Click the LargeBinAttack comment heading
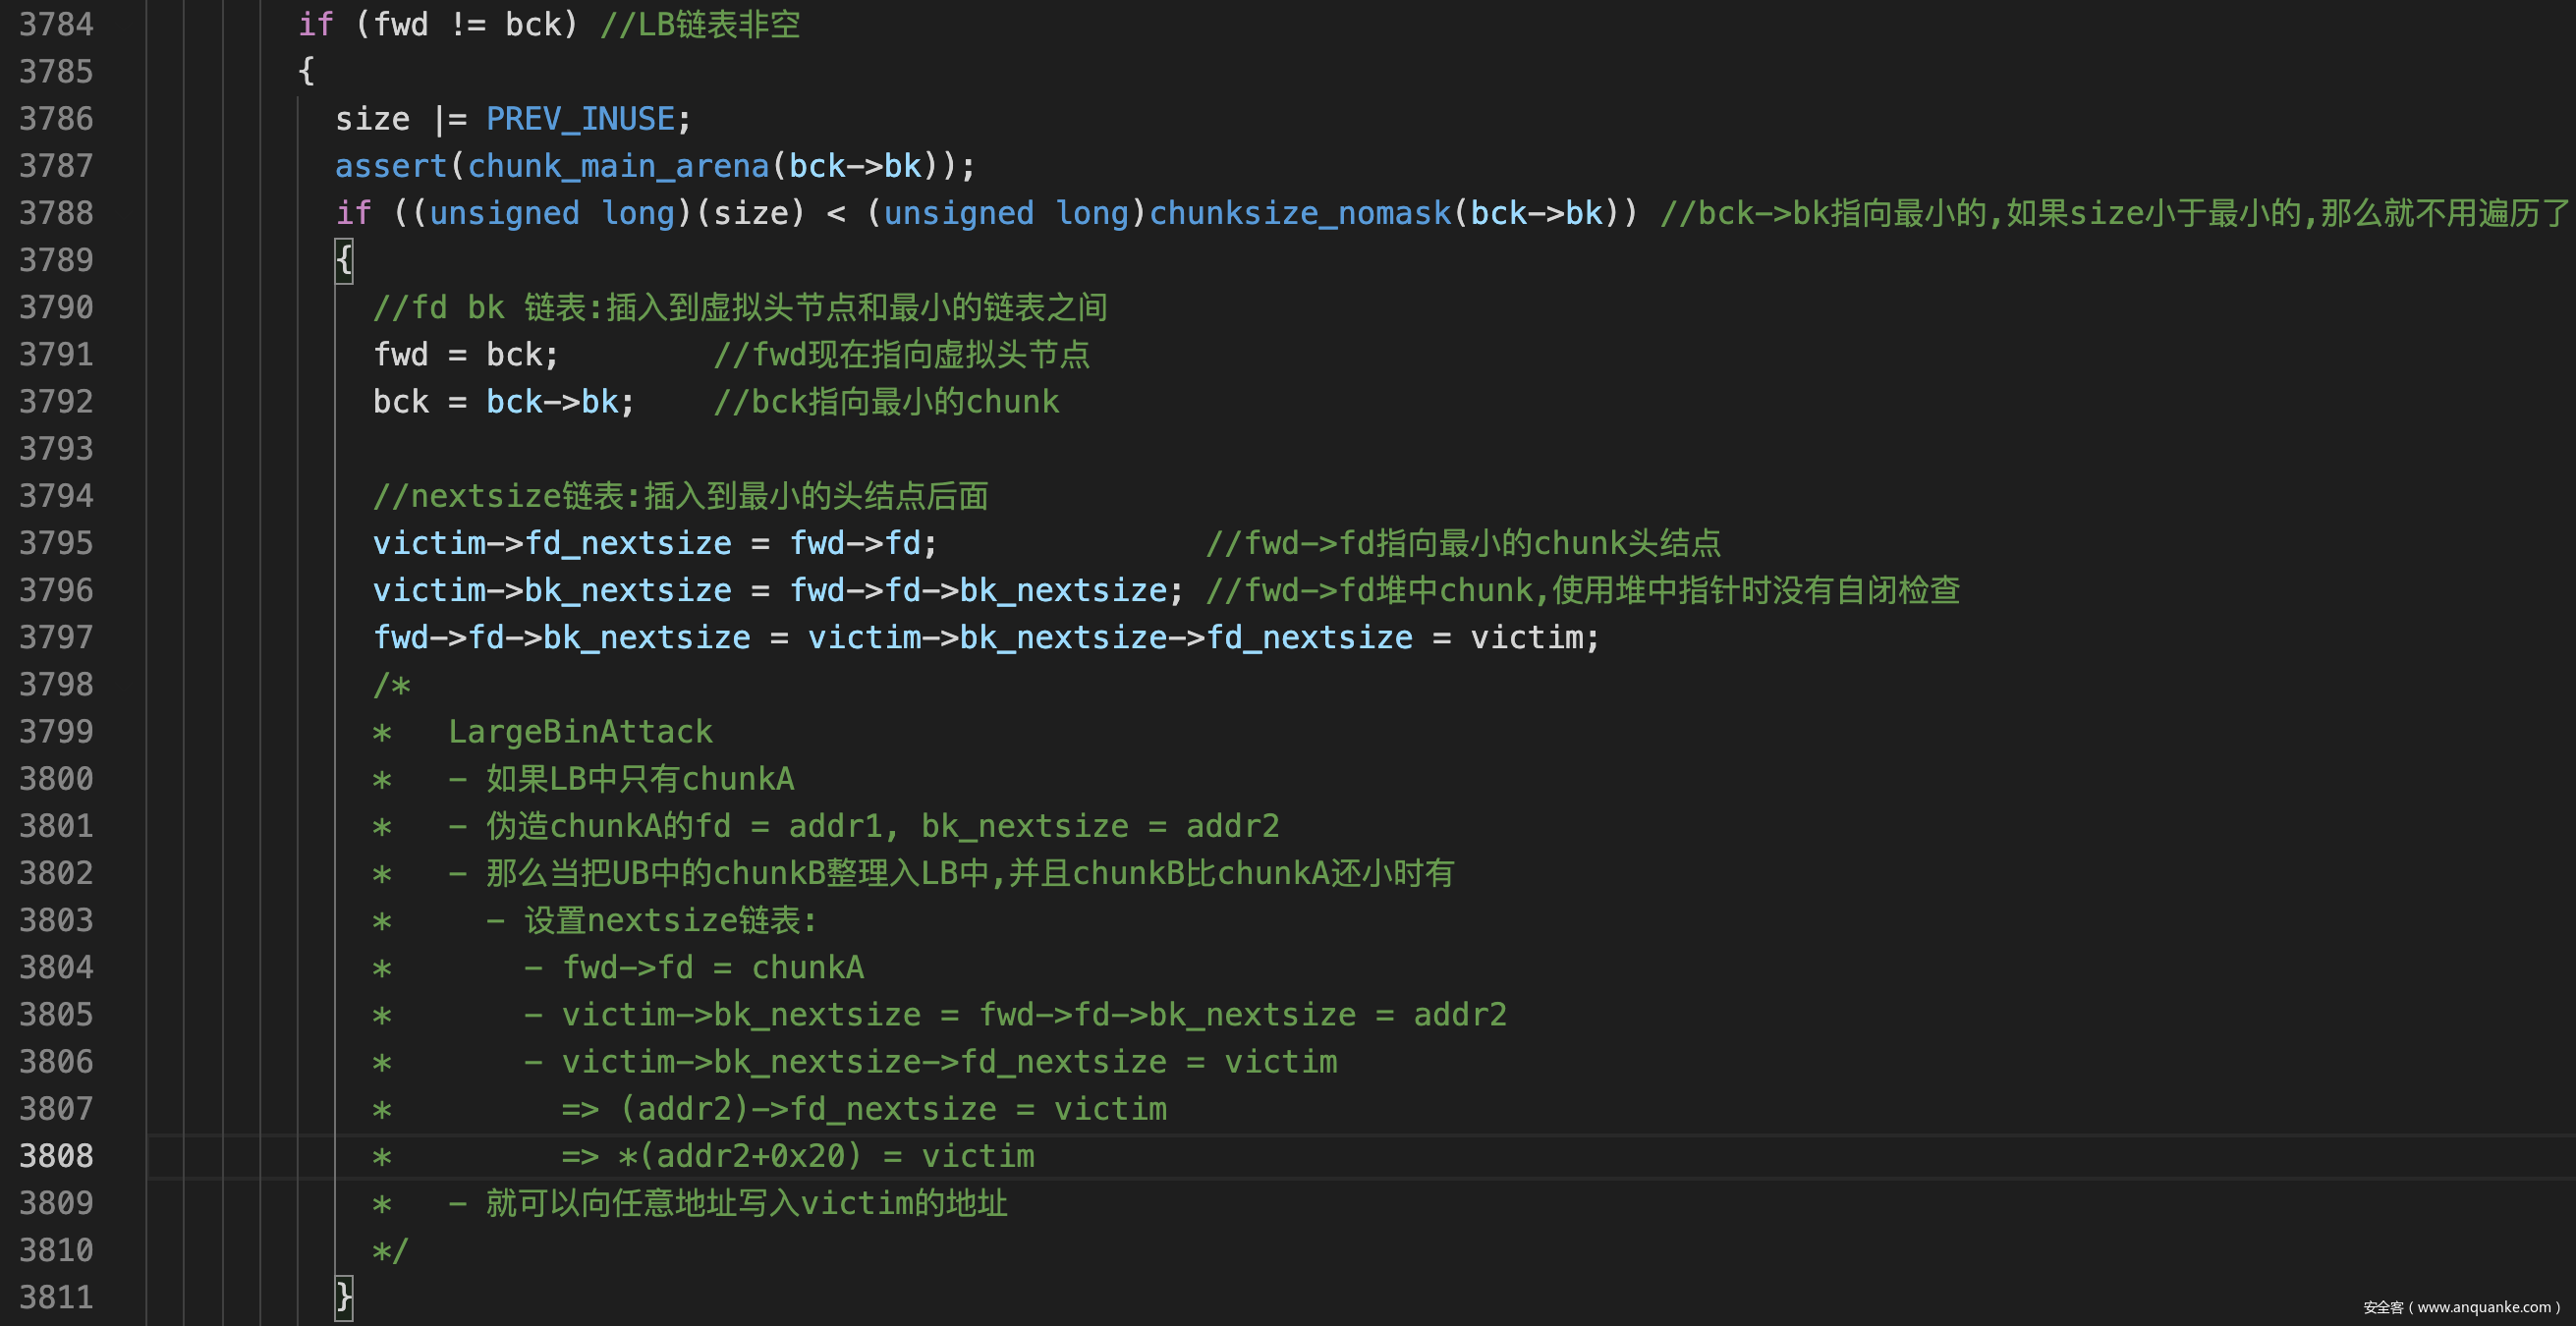2576x1326 pixels. click(x=580, y=732)
